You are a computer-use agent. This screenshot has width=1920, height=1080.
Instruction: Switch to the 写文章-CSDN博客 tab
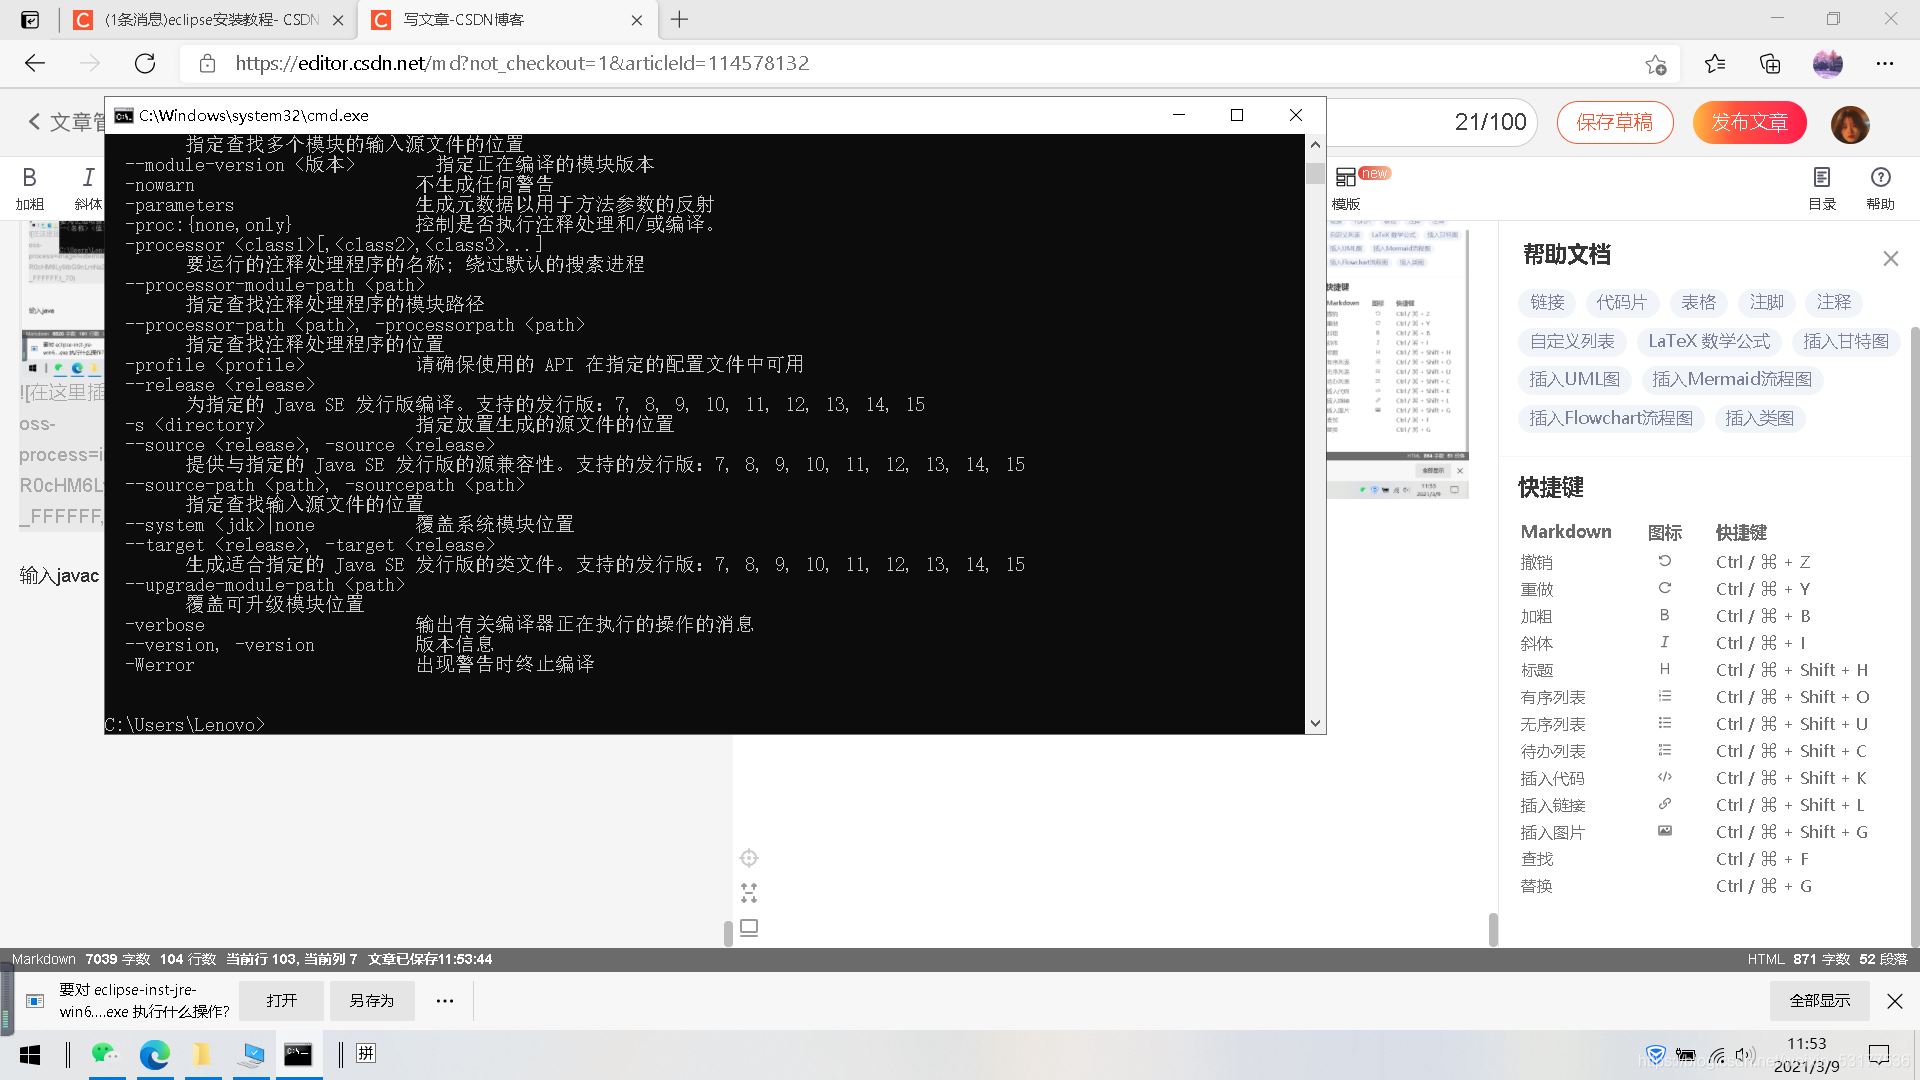tap(460, 20)
